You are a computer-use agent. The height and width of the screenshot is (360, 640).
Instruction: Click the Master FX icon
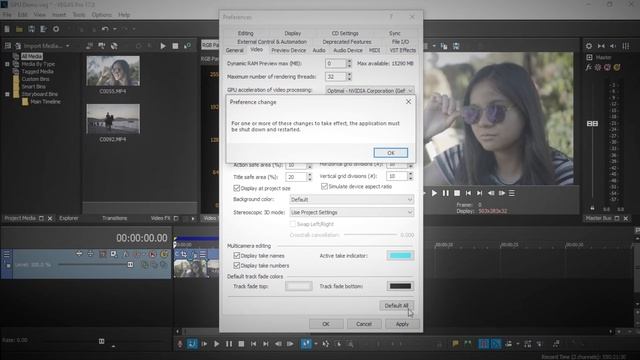588,67
